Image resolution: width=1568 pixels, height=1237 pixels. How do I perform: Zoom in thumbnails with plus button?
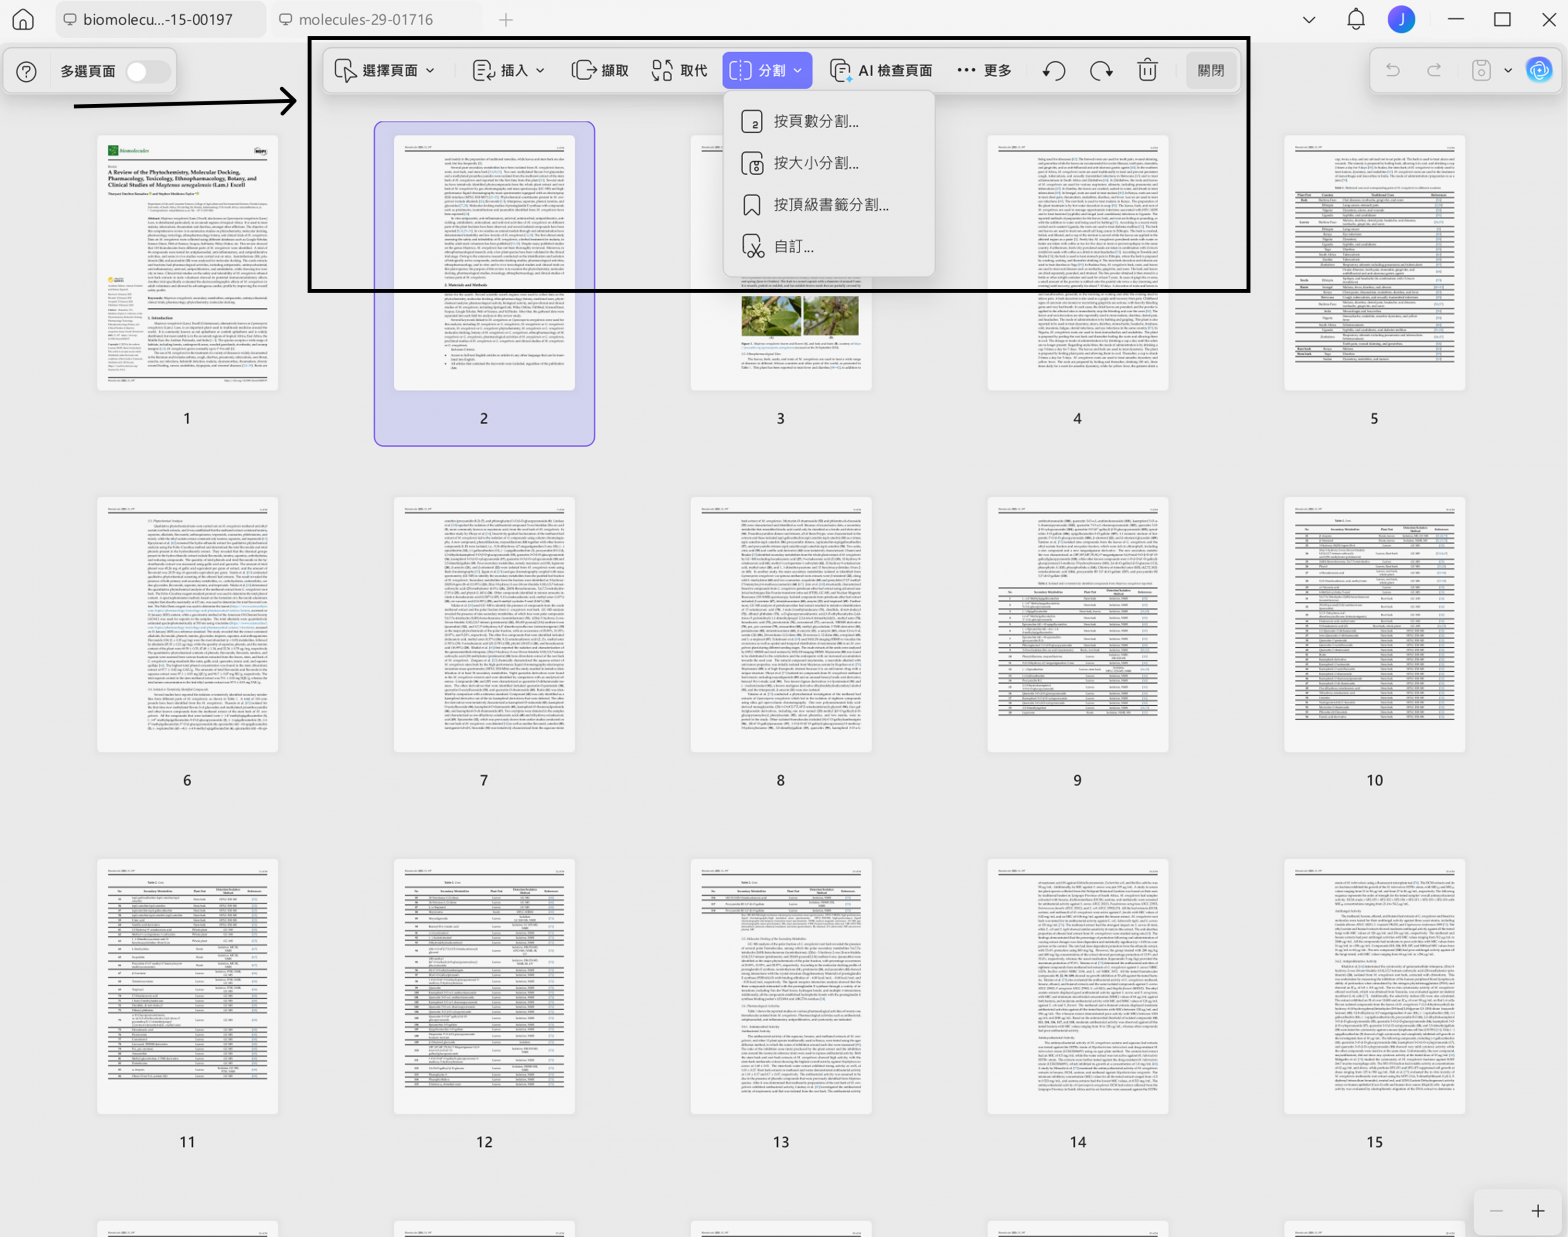tap(1538, 1211)
